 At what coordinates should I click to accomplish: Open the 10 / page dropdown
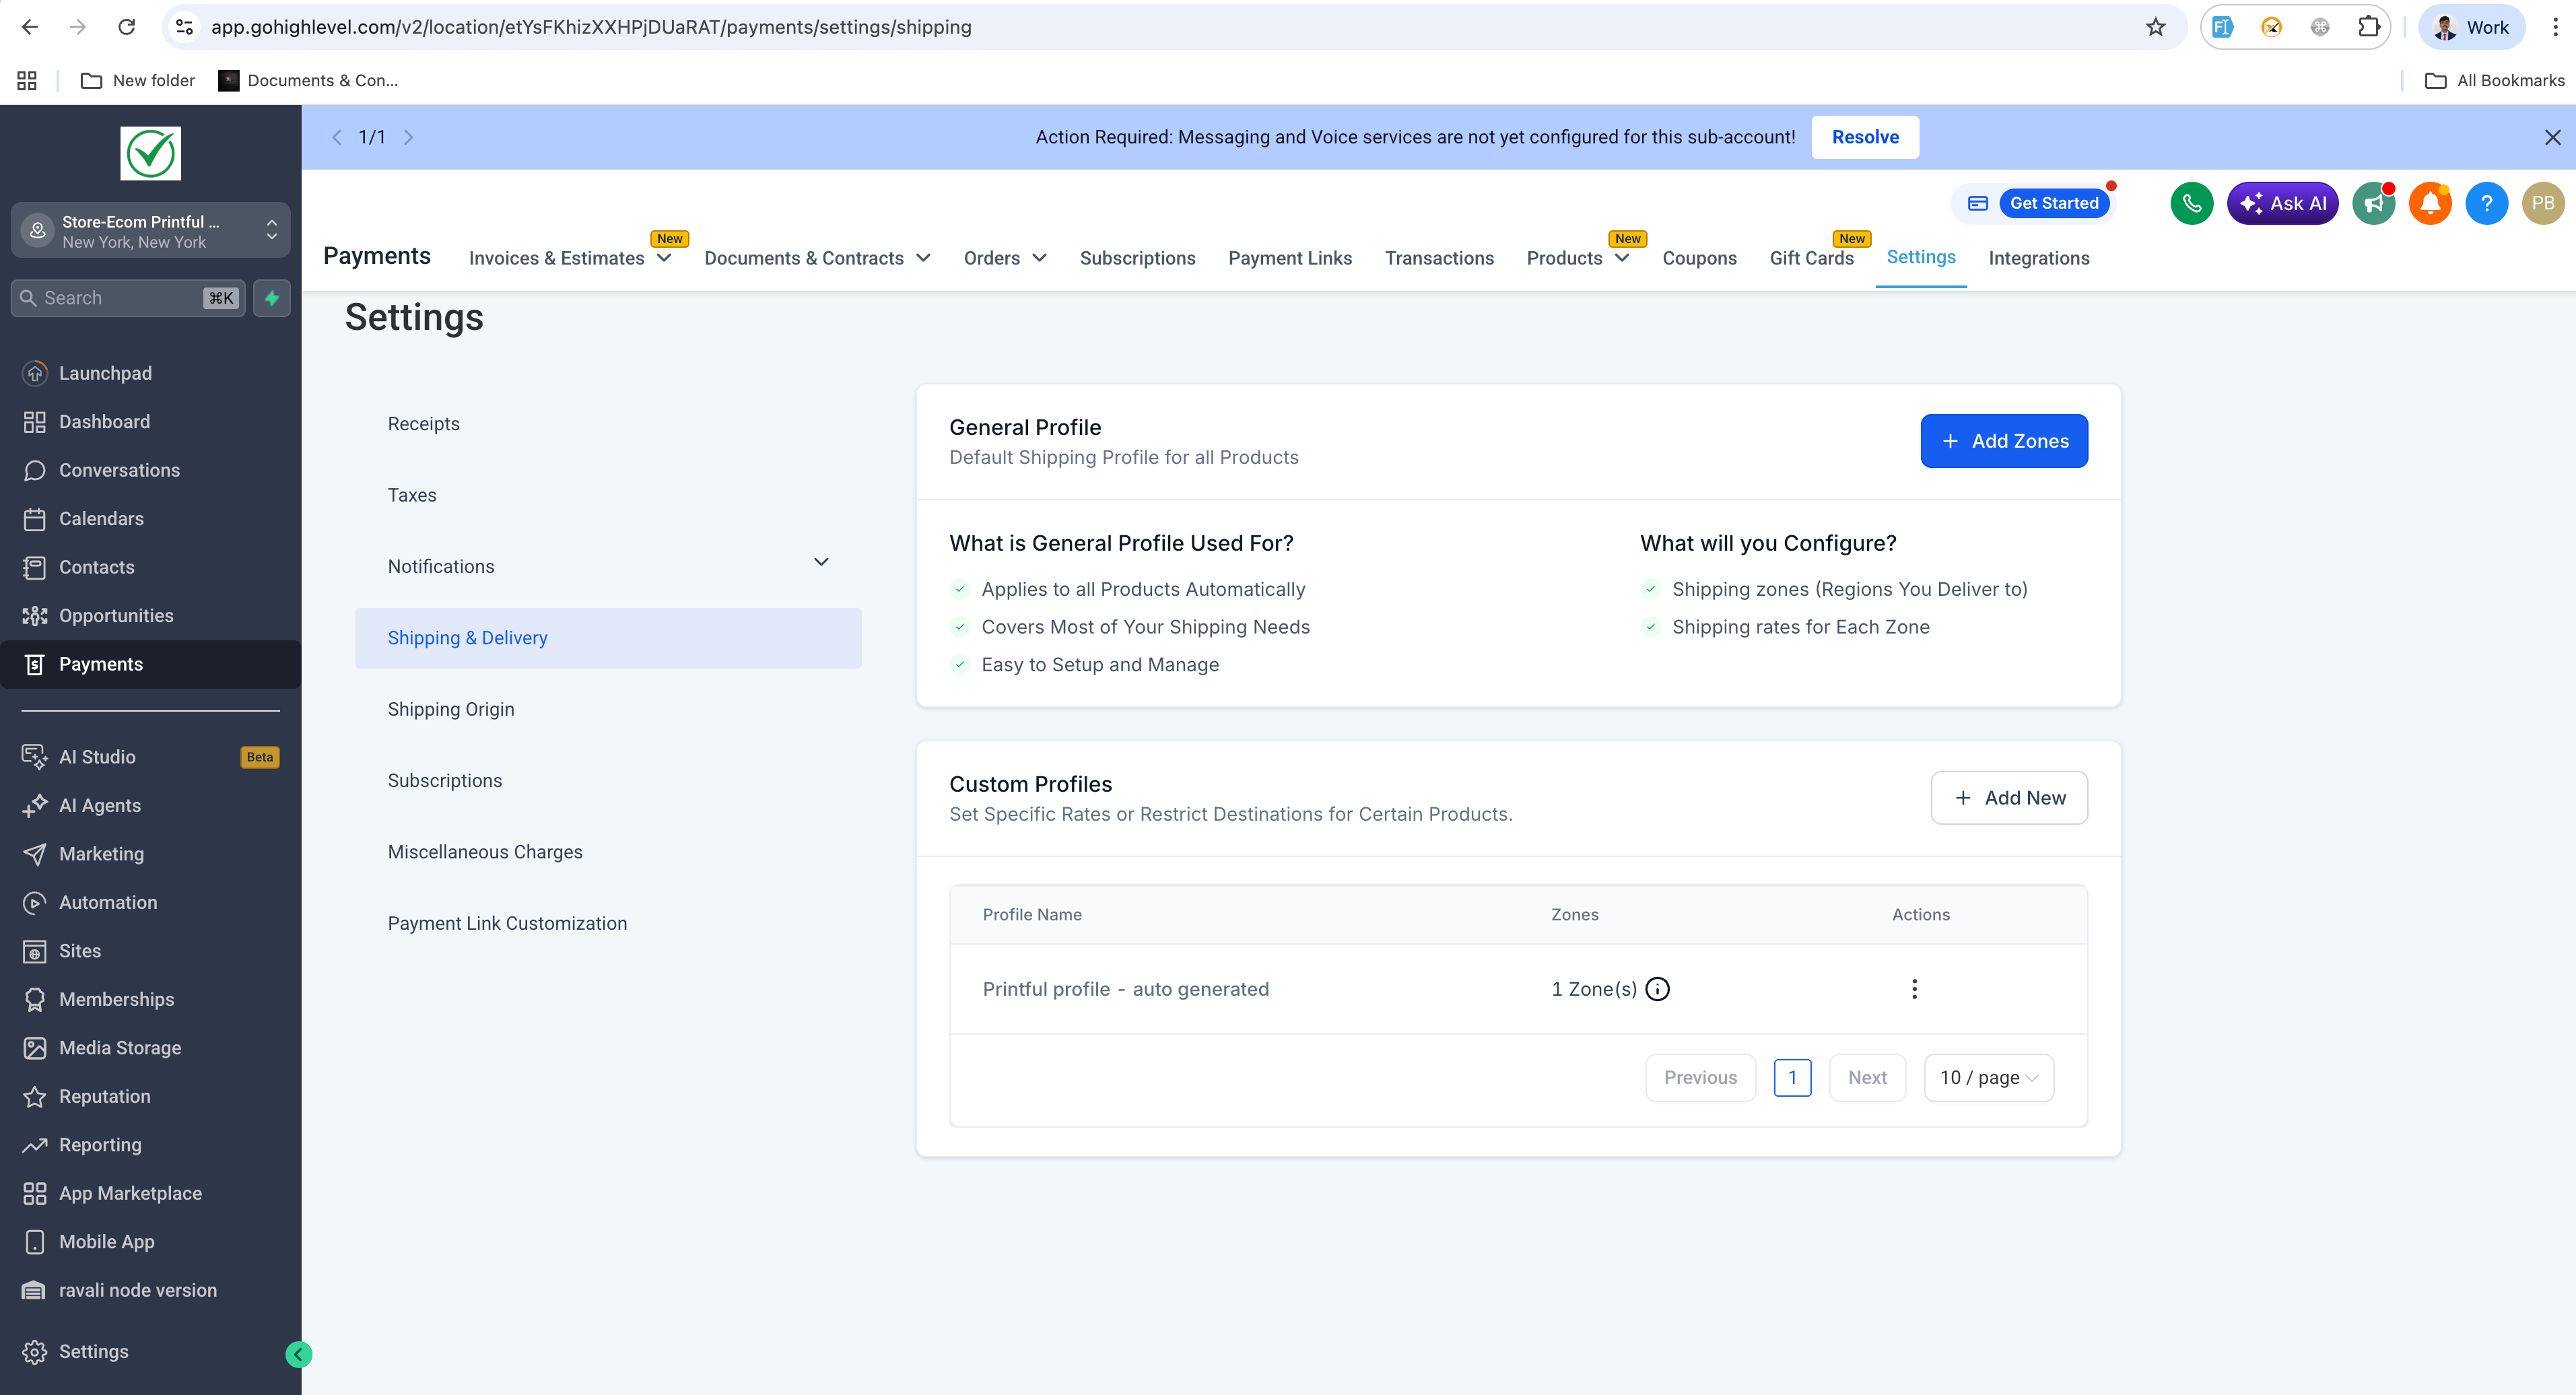[1988, 1077]
